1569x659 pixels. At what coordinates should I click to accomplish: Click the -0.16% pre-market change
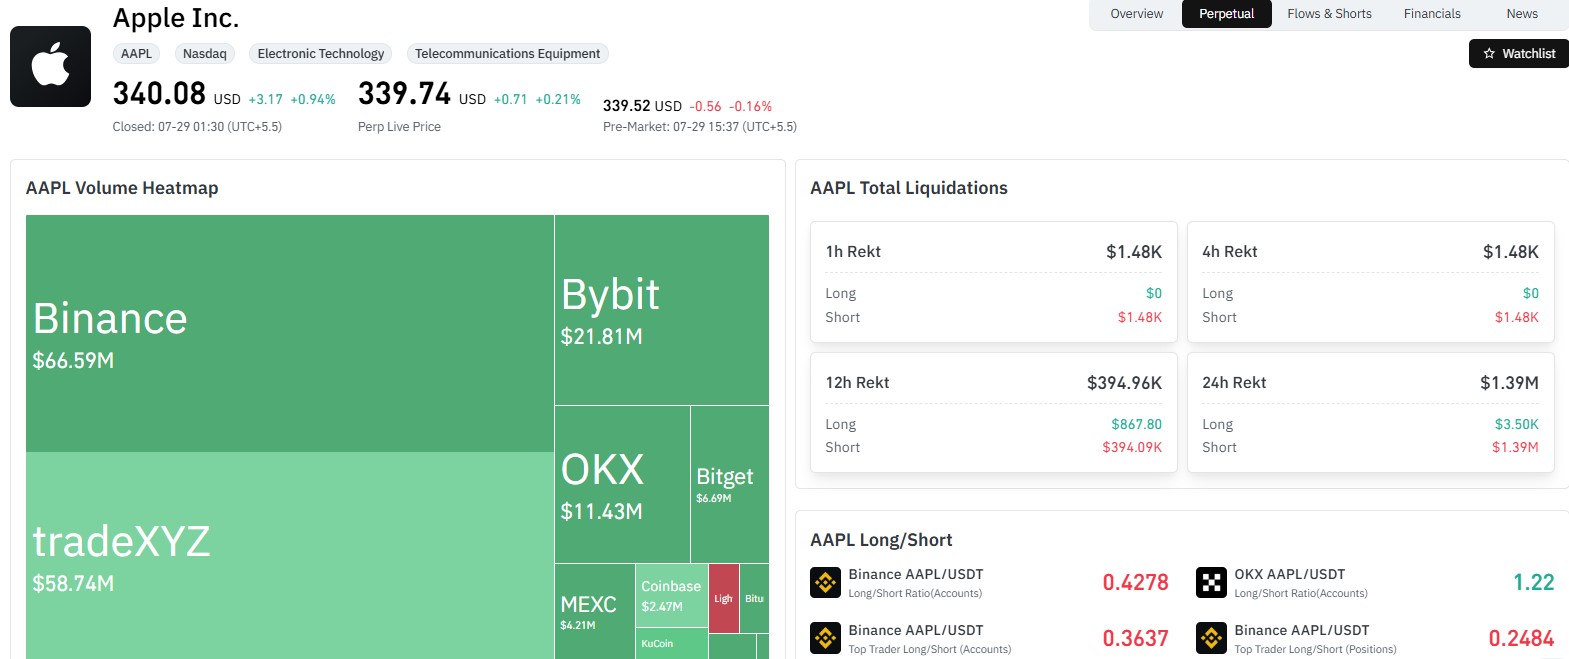pyautogui.click(x=750, y=106)
